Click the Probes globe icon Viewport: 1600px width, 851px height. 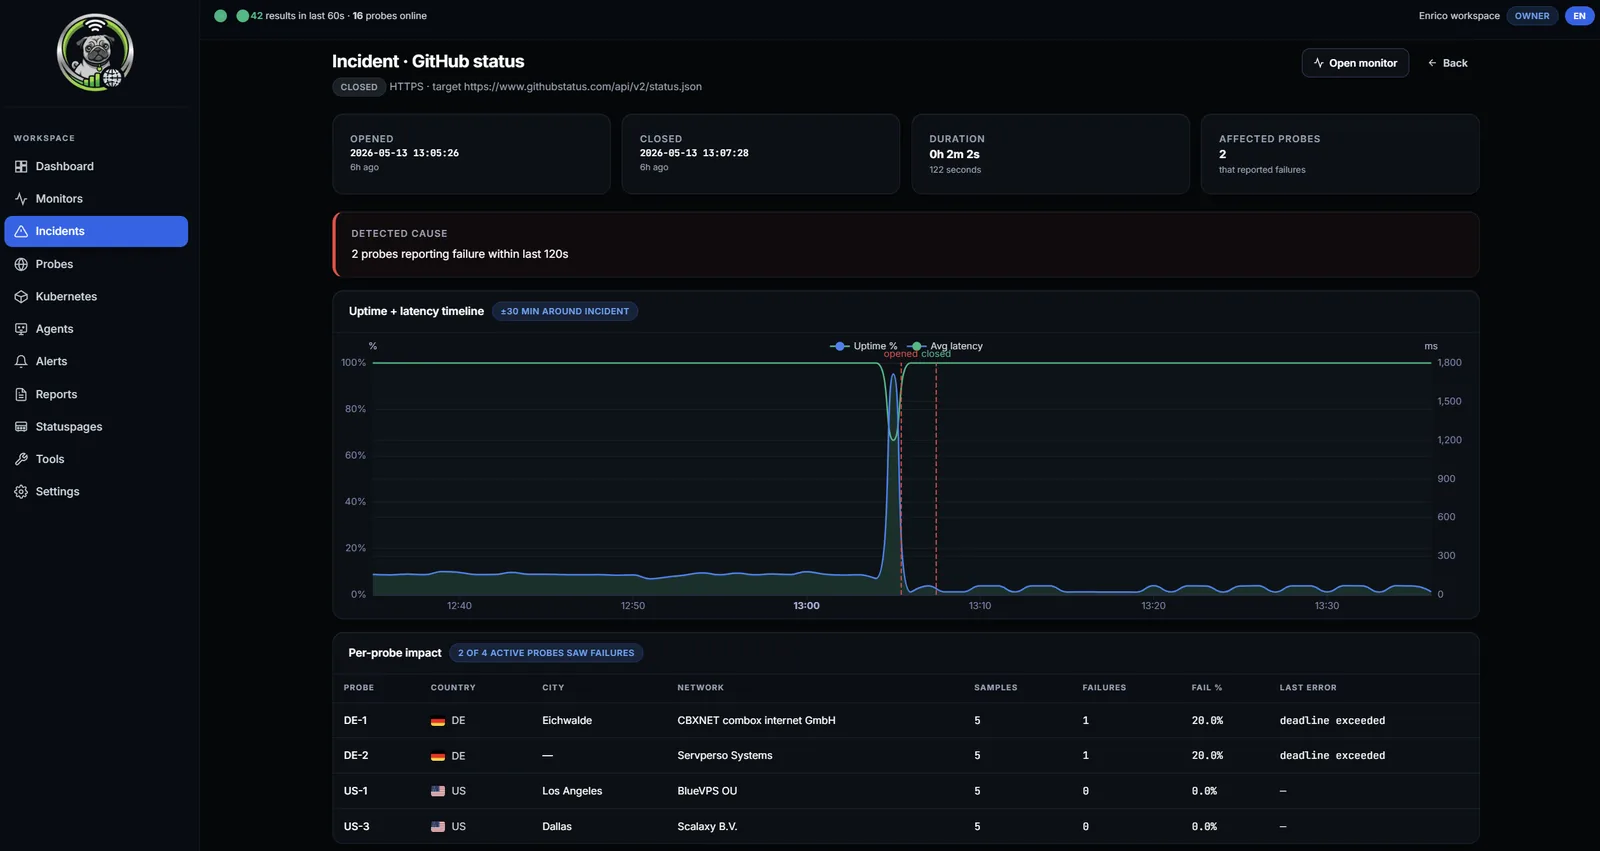coord(21,264)
